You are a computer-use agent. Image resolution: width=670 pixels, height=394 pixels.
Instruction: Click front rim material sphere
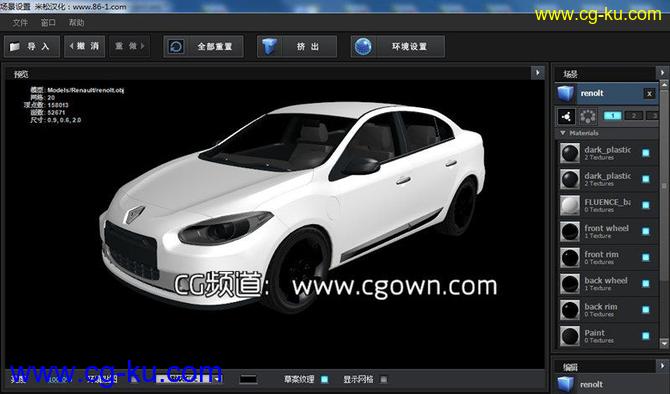[x=570, y=258]
